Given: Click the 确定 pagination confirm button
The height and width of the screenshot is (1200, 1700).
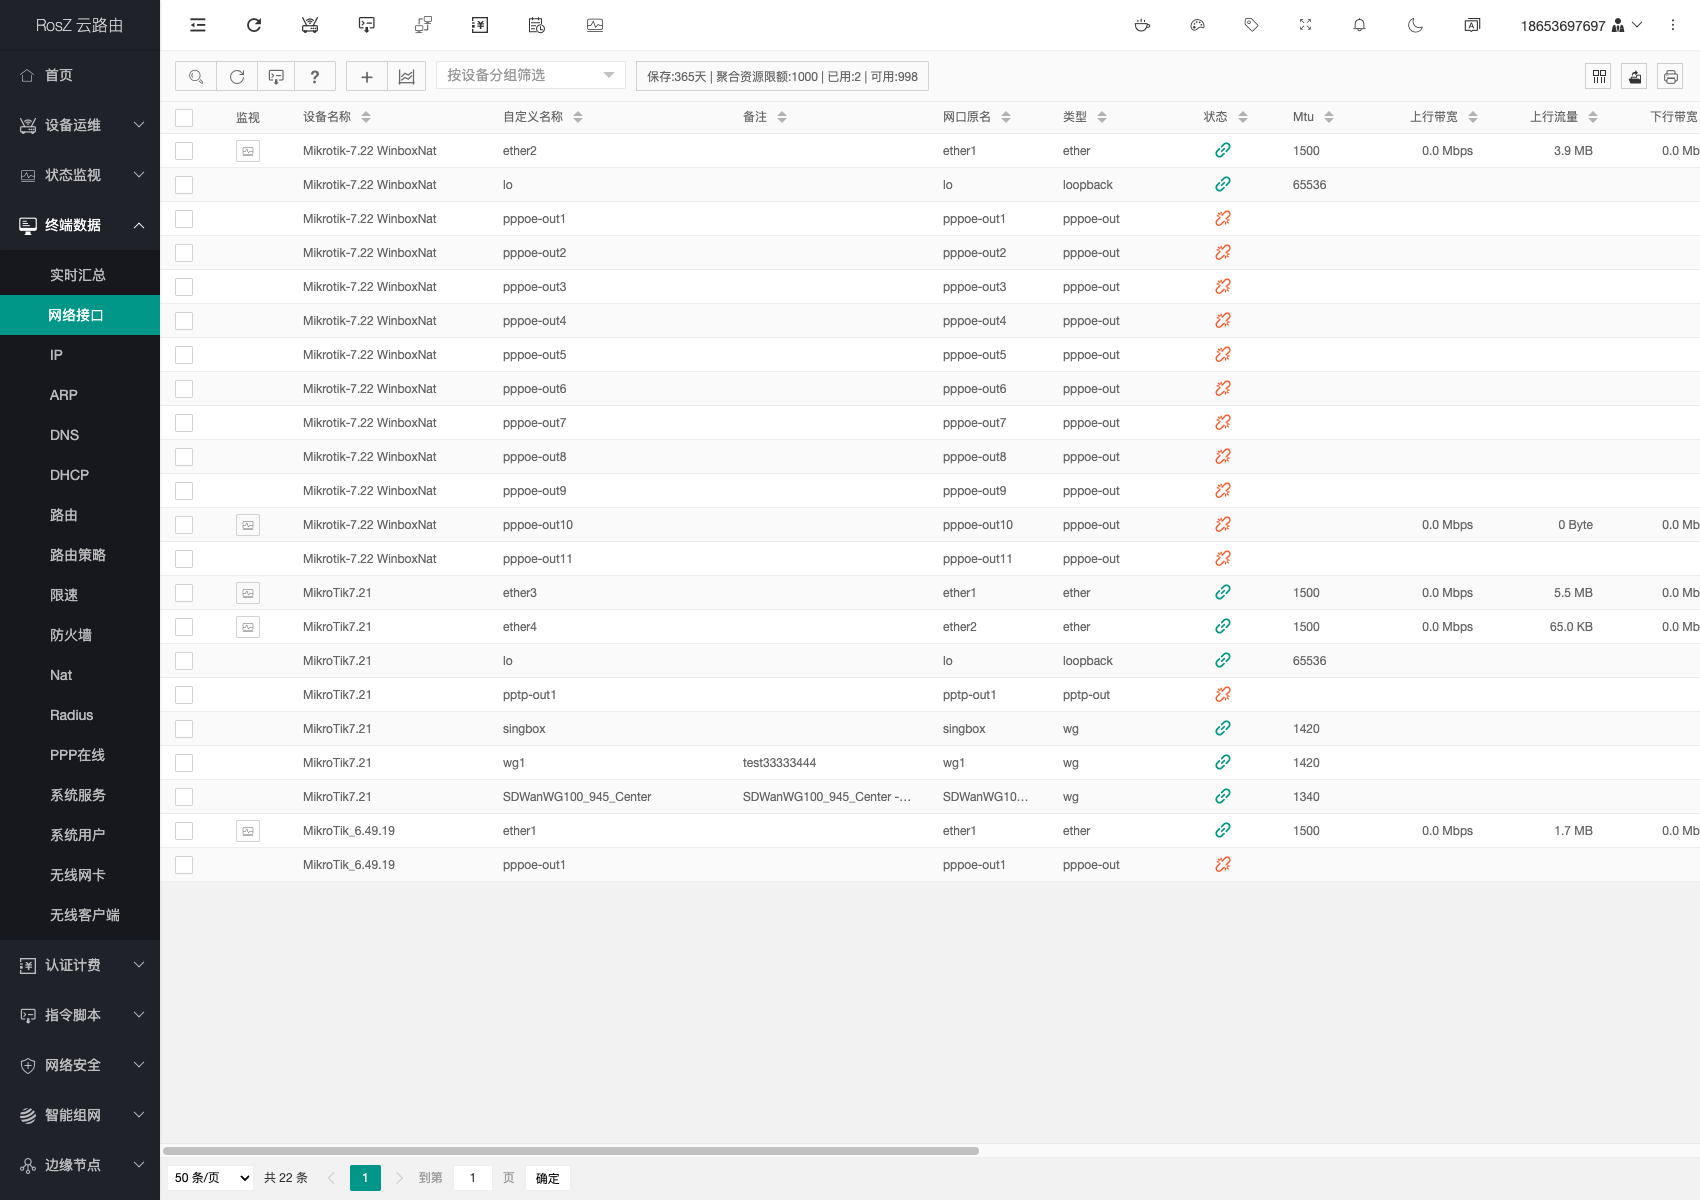Looking at the screenshot, I should coord(547,1178).
